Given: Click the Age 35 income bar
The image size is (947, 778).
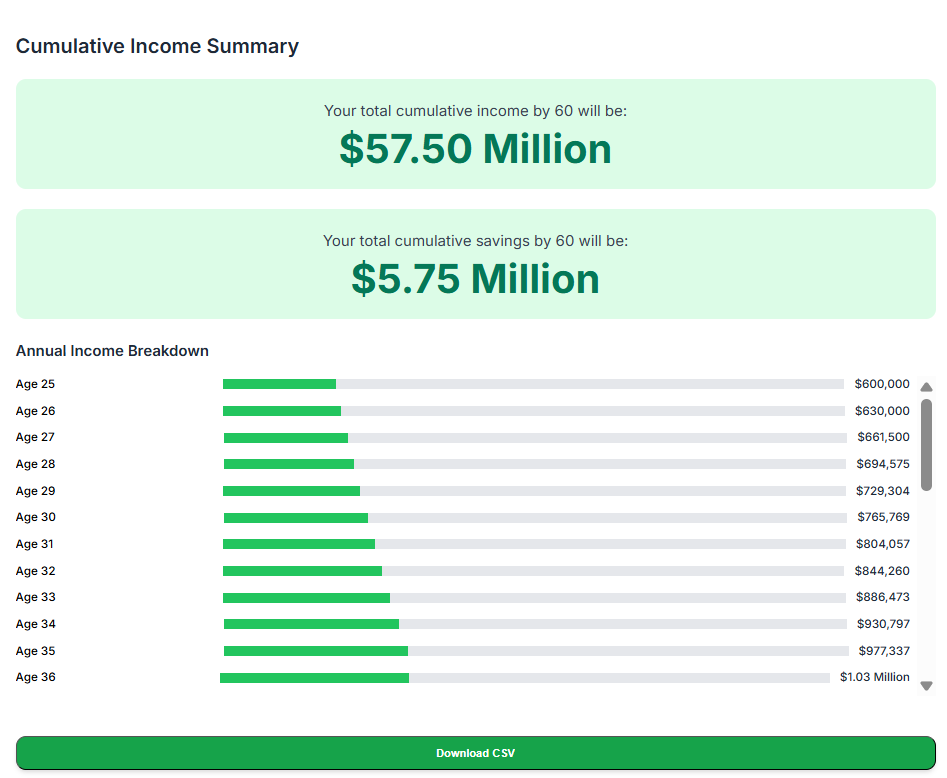Looking at the screenshot, I should coord(315,650).
